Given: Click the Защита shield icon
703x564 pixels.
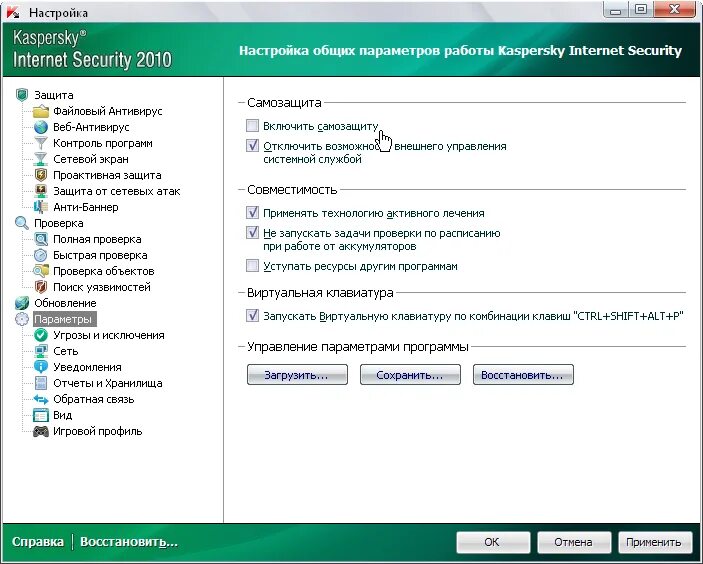Looking at the screenshot, I should 22,95.
